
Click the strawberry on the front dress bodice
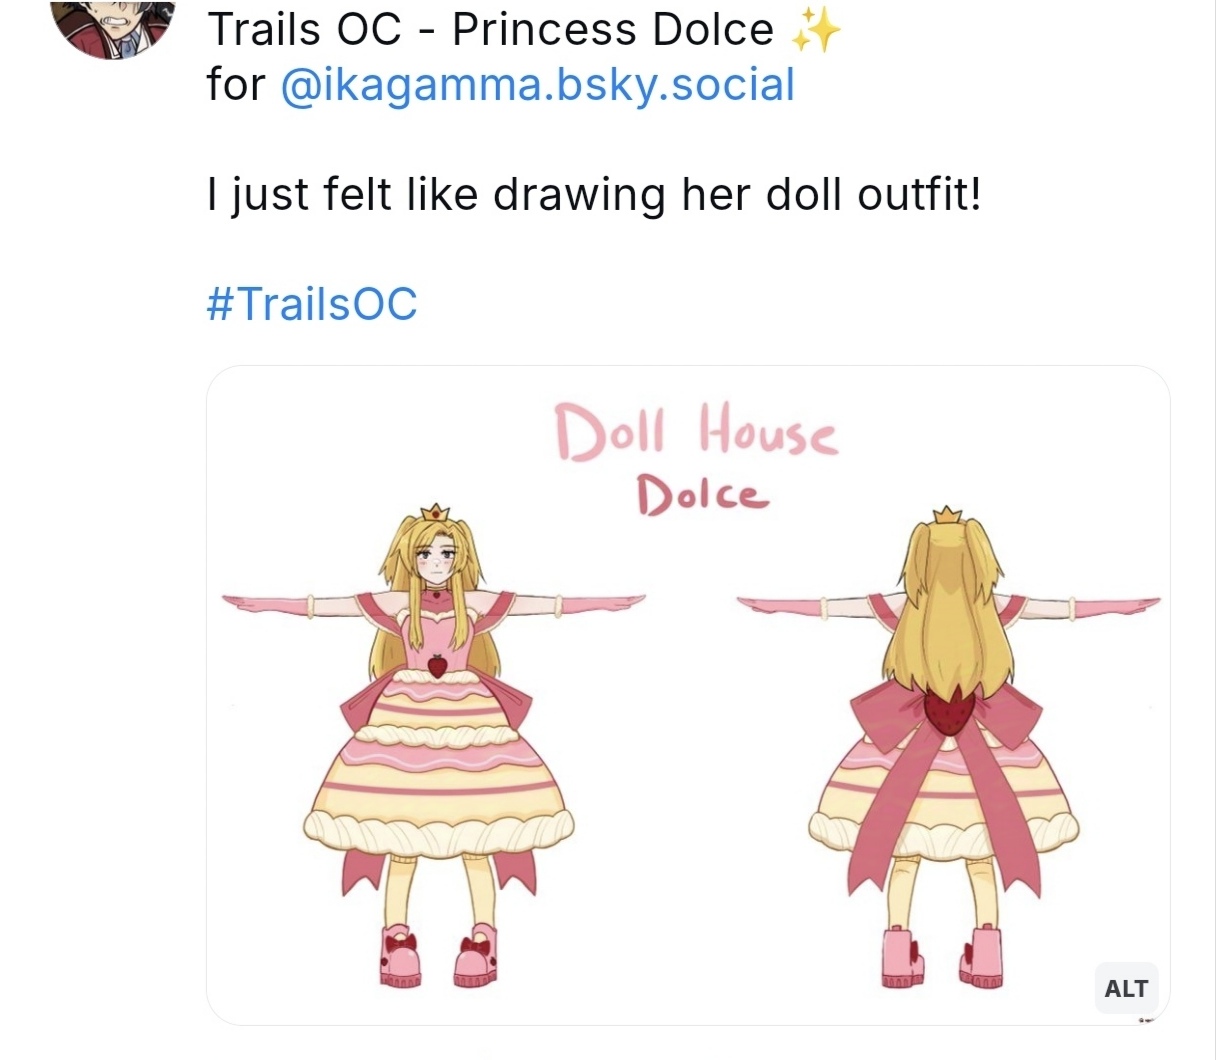tap(437, 664)
